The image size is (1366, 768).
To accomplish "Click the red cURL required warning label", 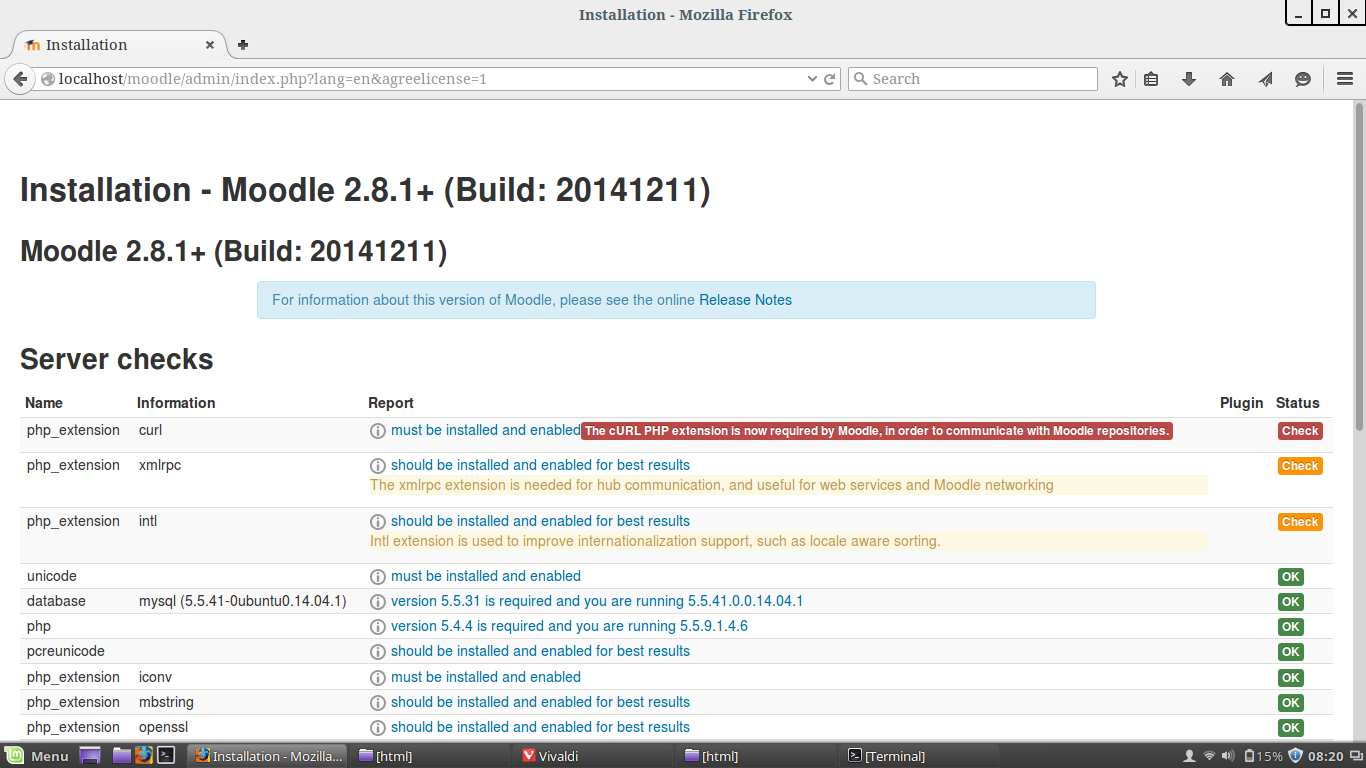I will tap(877, 431).
